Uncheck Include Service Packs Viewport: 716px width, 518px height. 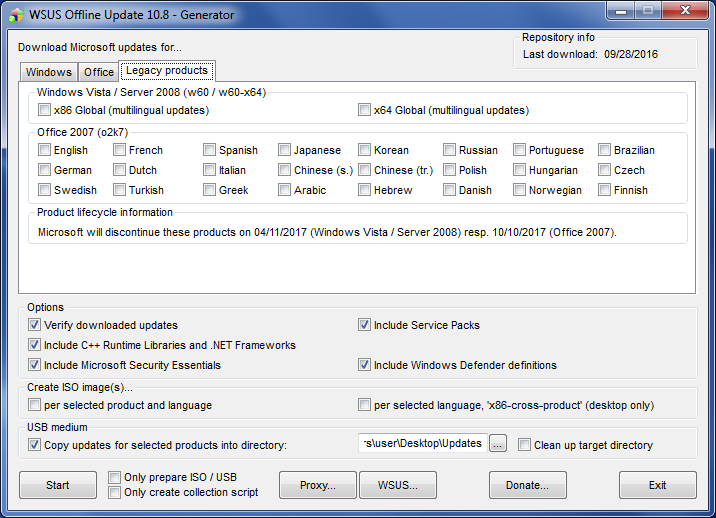point(364,325)
